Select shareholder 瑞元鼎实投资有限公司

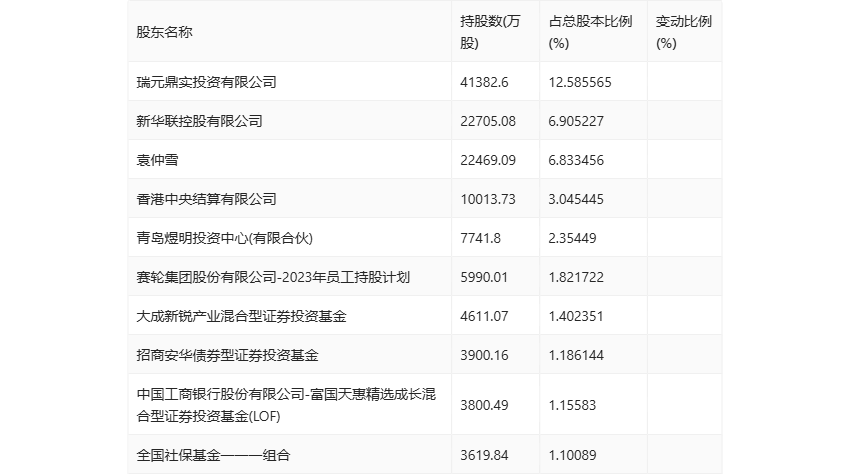207,82
